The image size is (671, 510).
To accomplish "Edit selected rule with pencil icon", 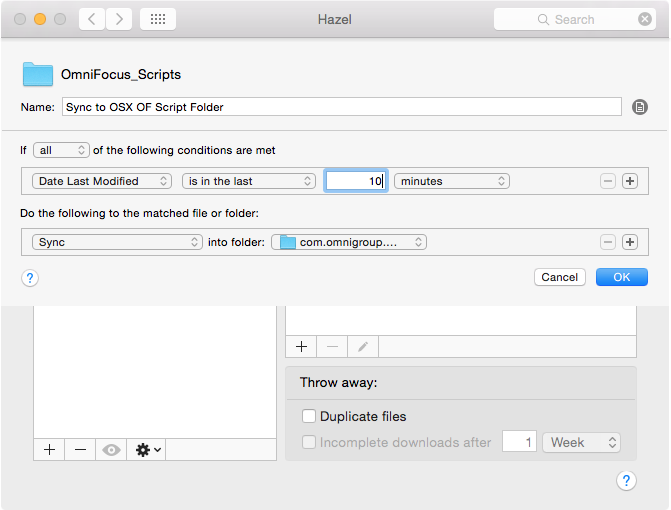I will 363,347.
